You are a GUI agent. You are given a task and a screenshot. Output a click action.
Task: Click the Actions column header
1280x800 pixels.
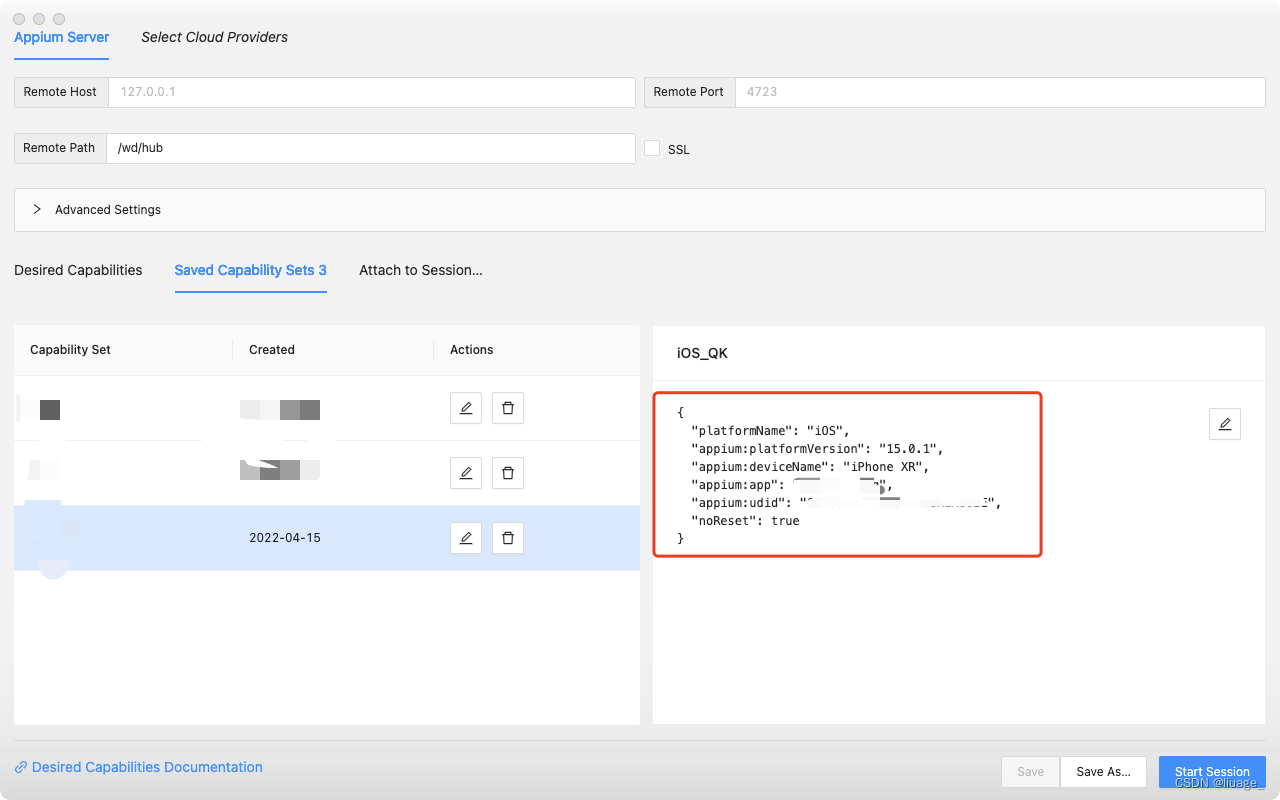tap(472, 350)
